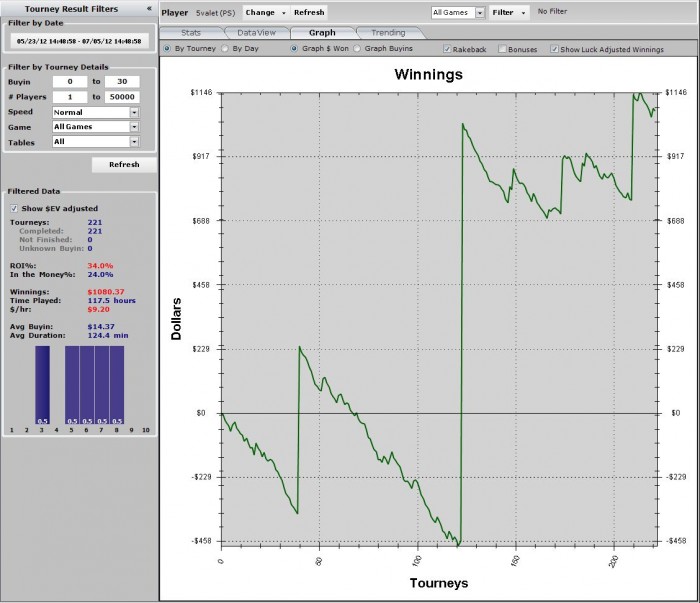Select the By Tourney radio button
The image size is (700, 603).
pos(167,48)
